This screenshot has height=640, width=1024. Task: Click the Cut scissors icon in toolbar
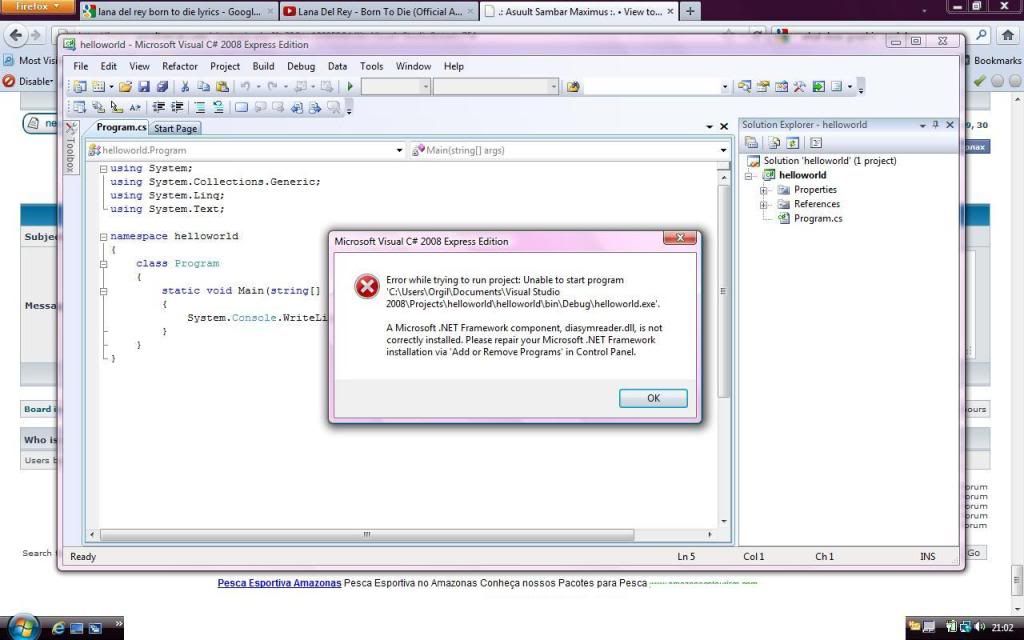point(185,87)
